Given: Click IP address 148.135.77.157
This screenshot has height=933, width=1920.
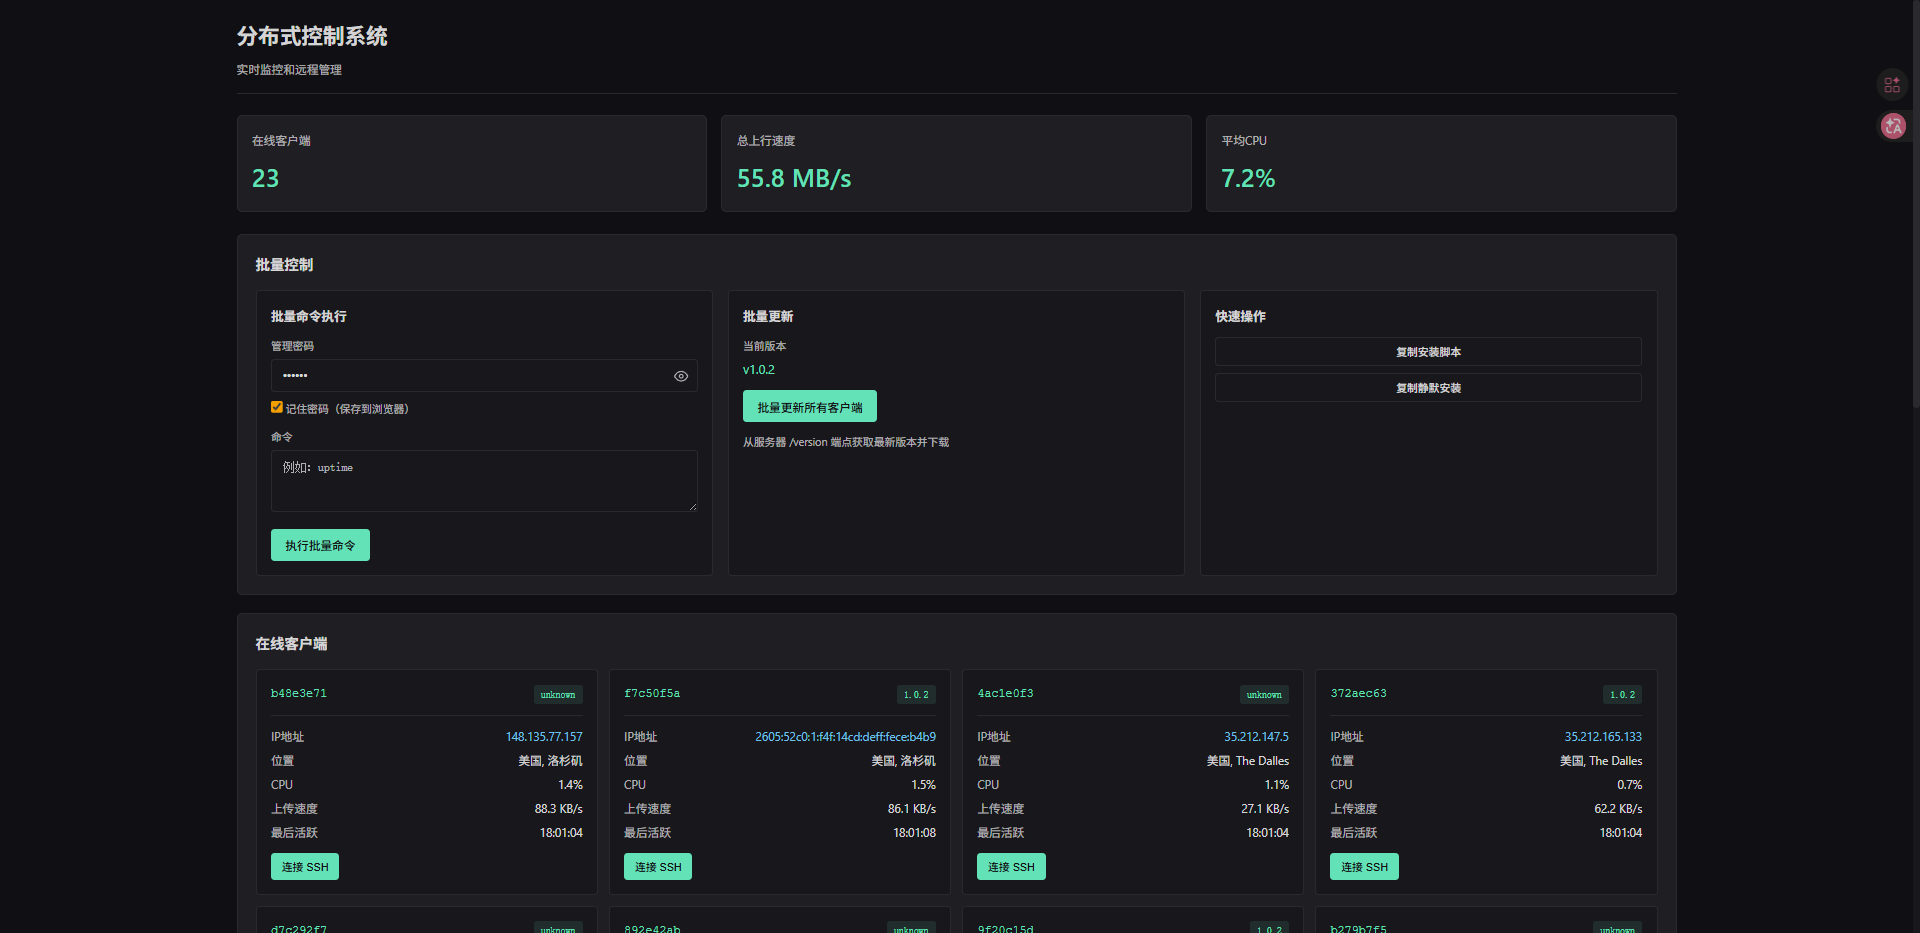Looking at the screenshot, I should click(544, 737).
